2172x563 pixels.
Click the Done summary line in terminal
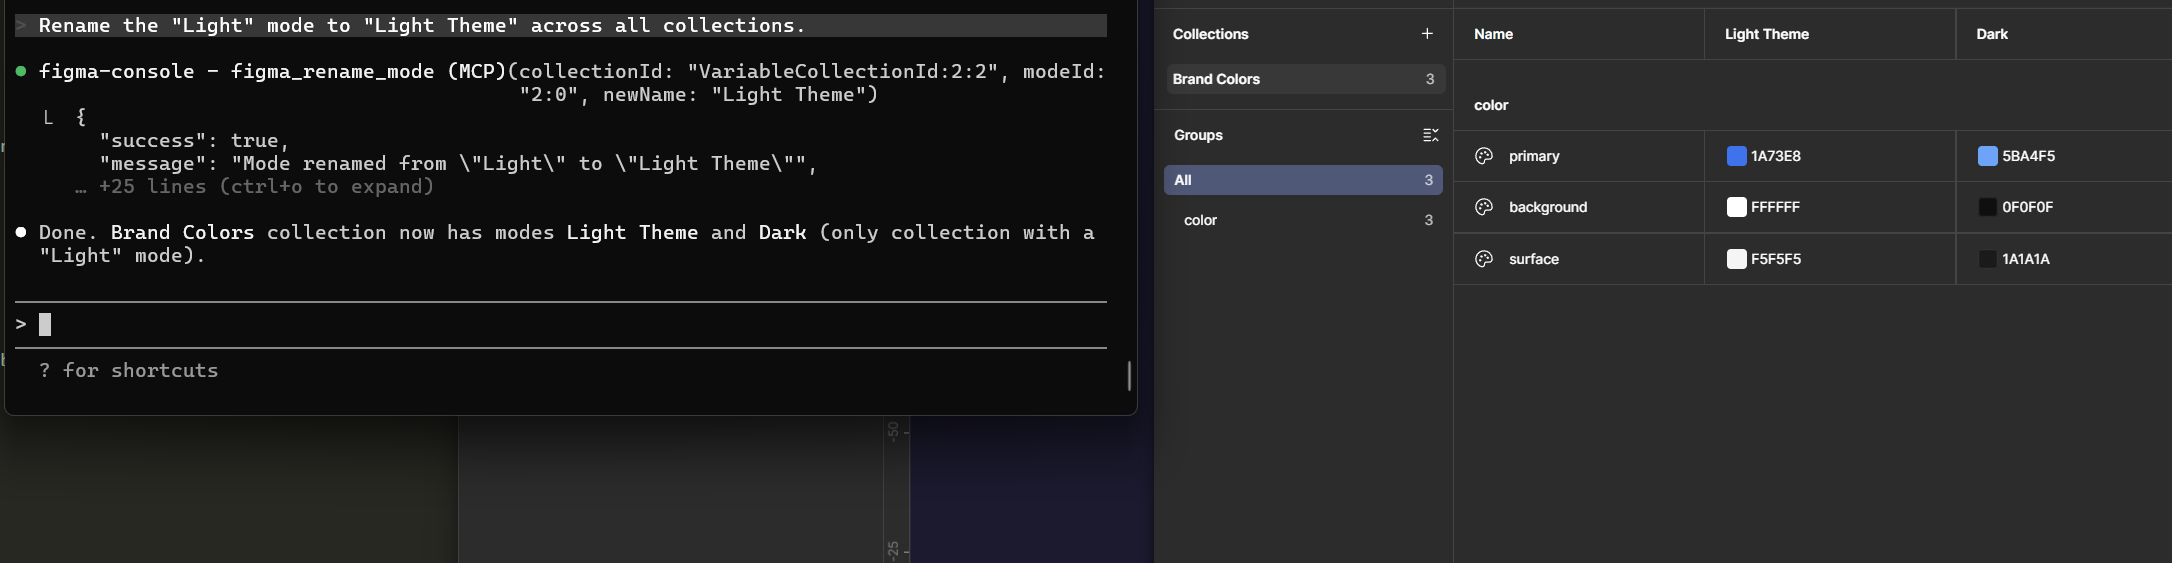567,244
